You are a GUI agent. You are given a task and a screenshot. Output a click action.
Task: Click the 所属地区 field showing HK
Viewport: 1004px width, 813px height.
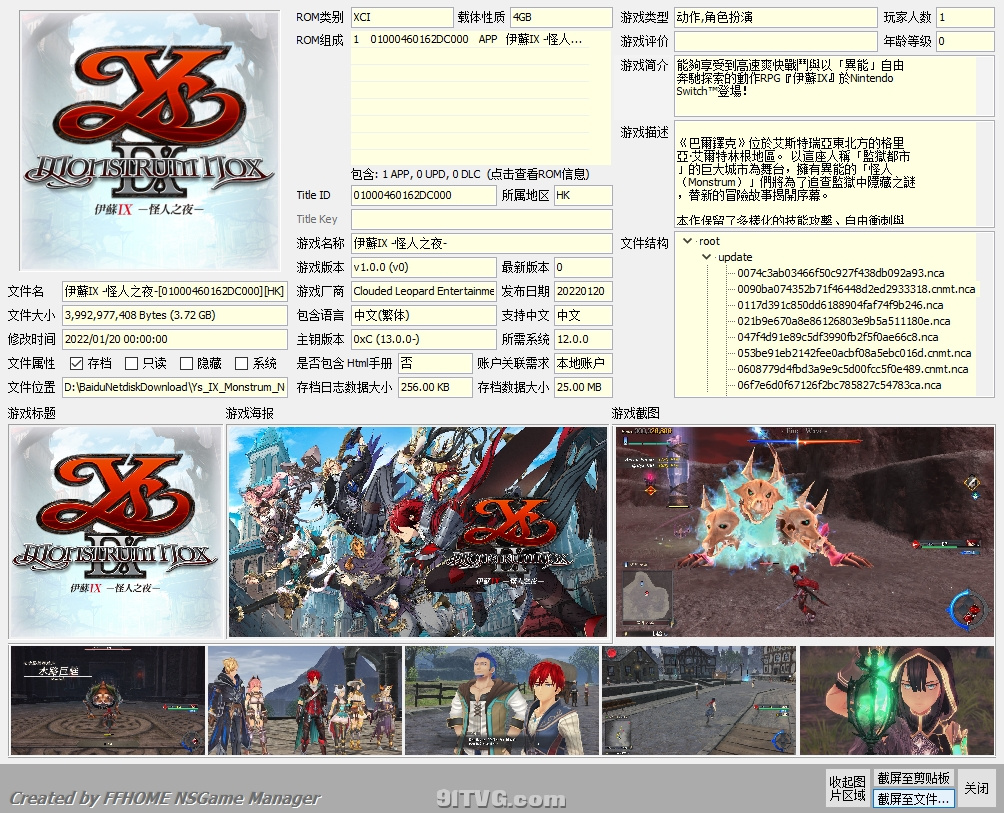pos(583,195)
